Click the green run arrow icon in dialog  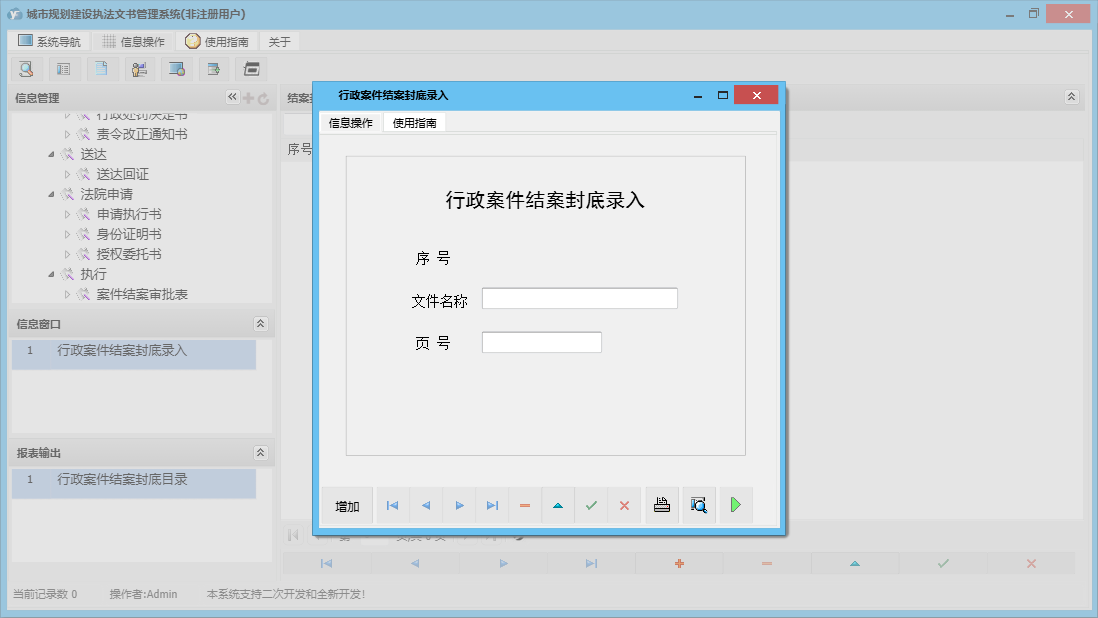(x=736, y=505)
